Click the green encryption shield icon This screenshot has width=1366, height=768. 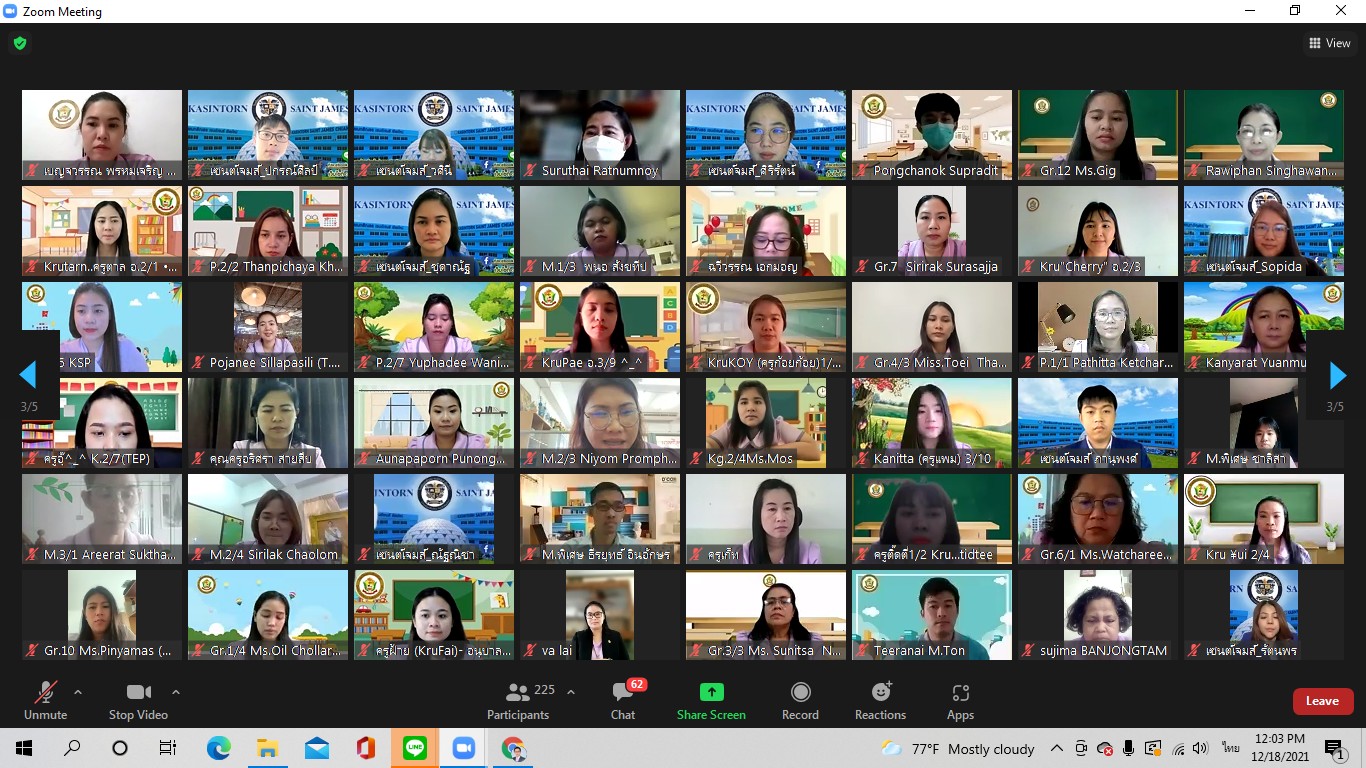point(20,43)
